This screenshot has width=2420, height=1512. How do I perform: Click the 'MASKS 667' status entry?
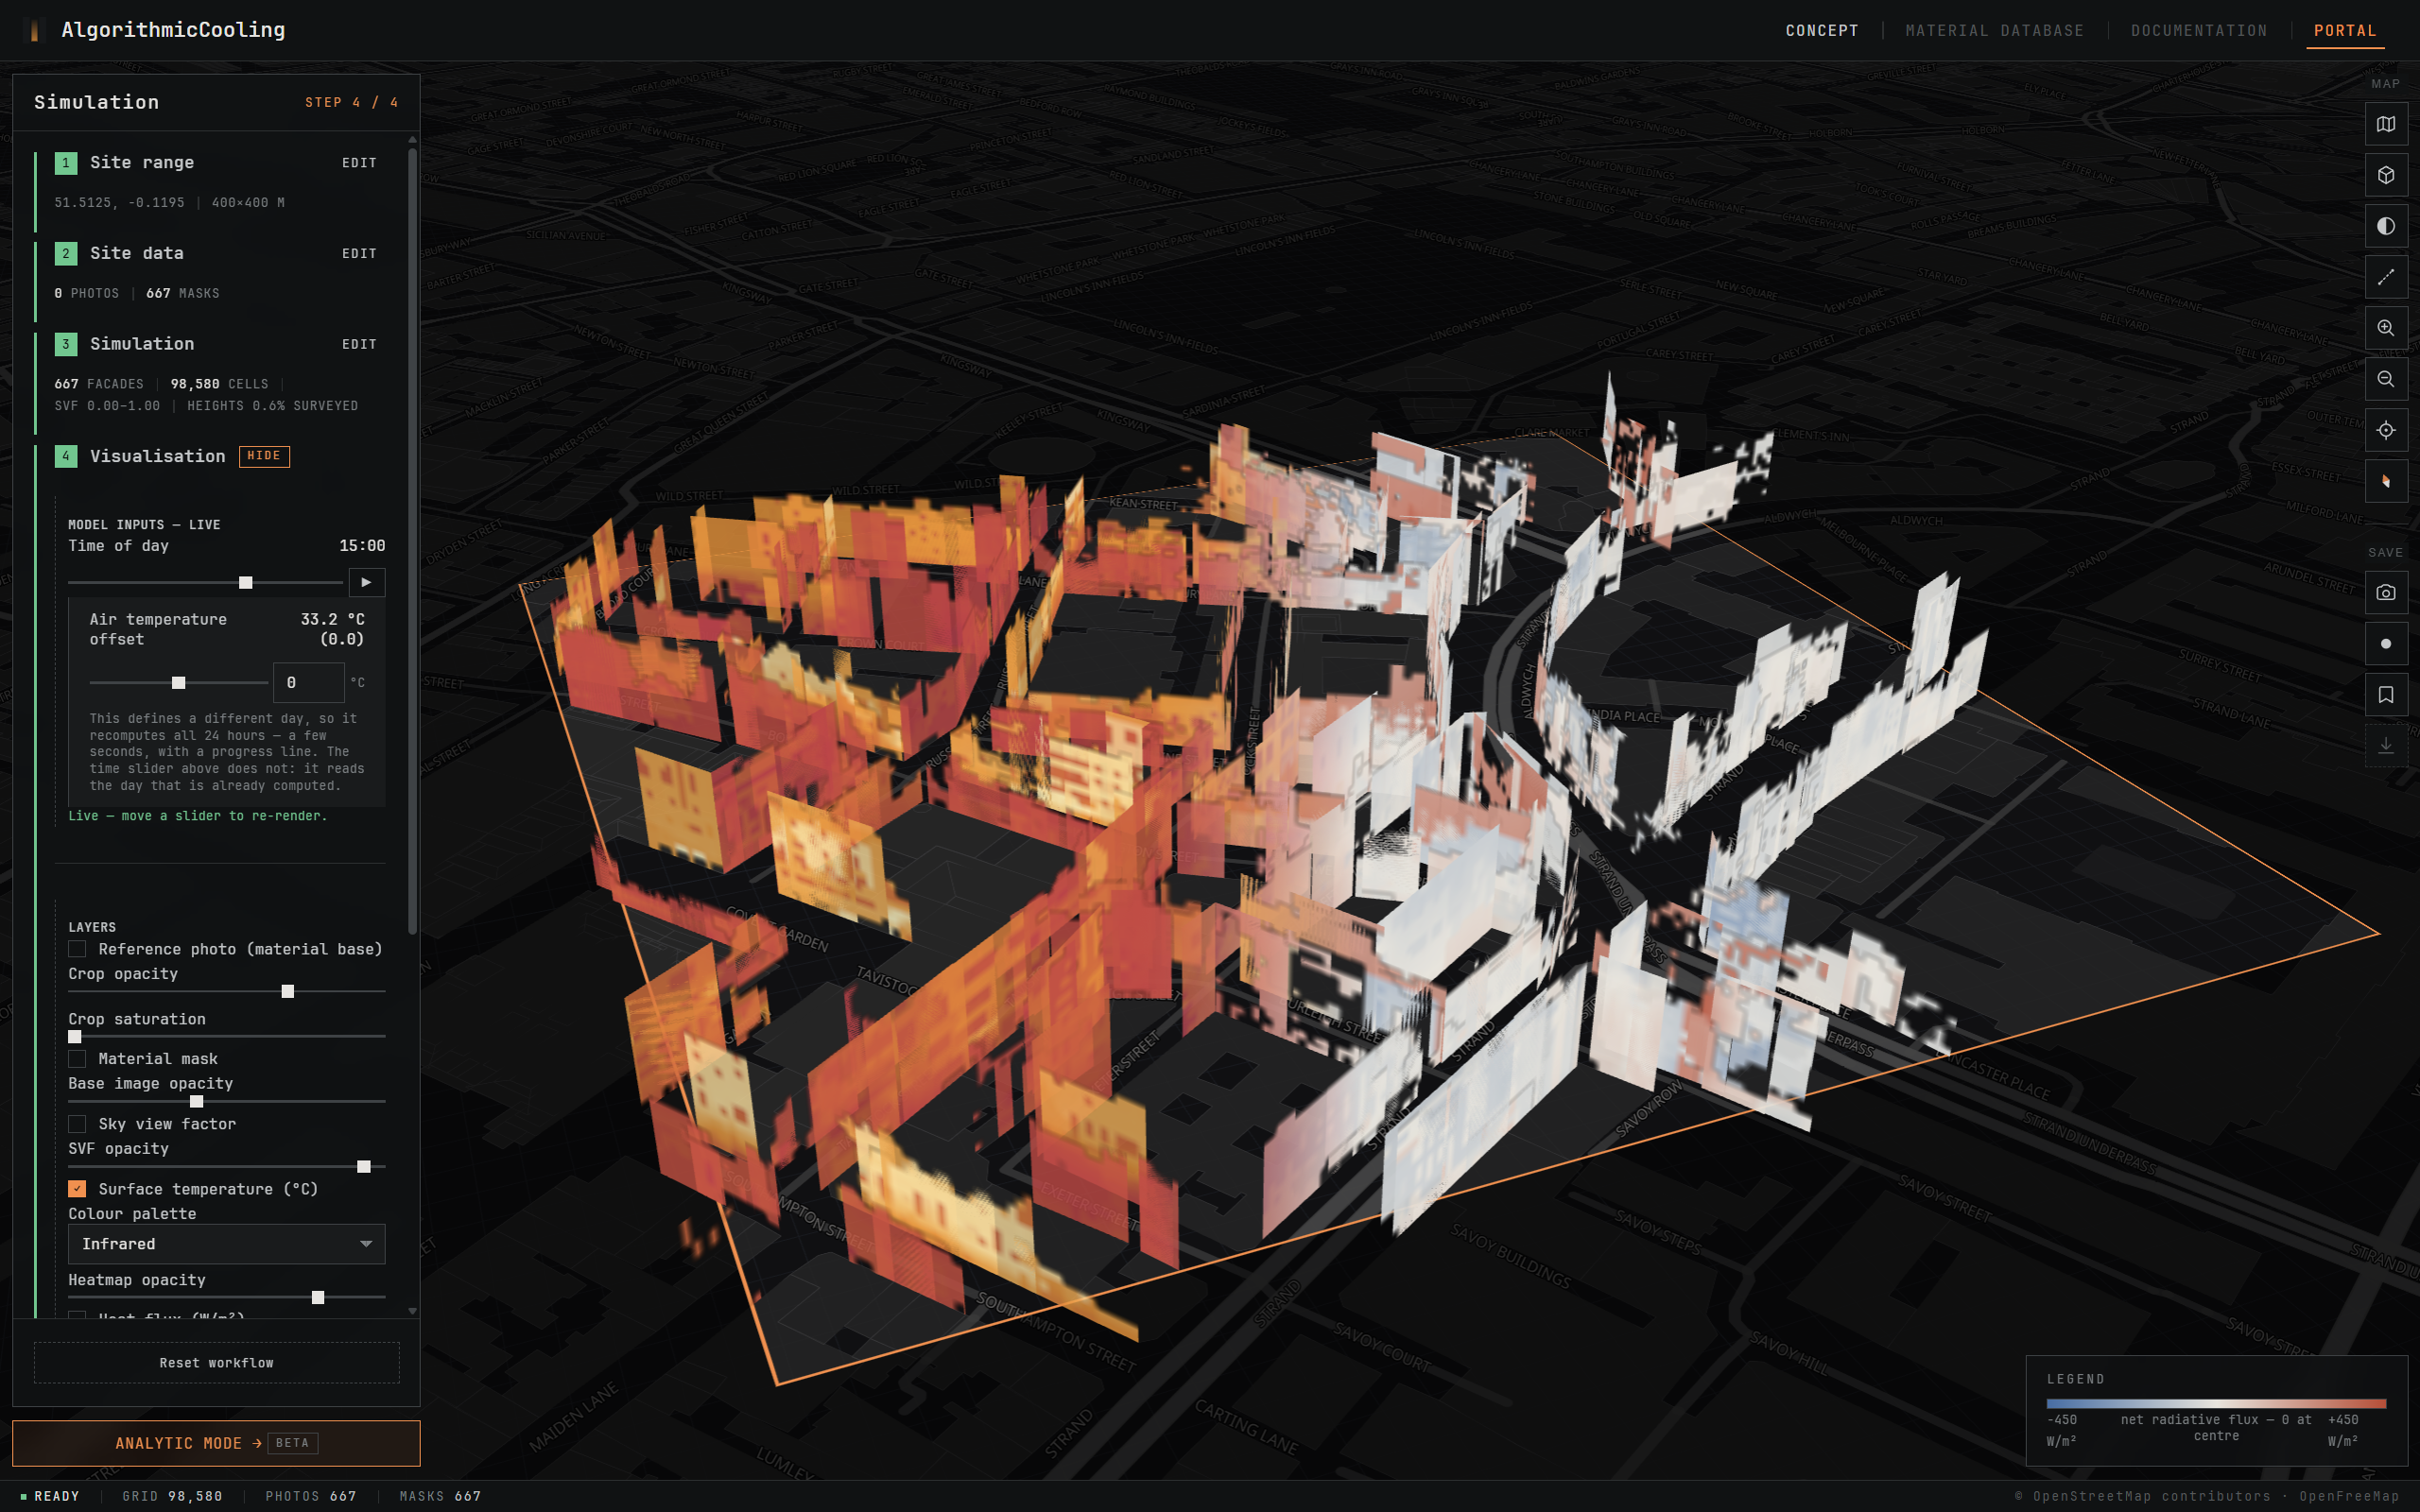coord(440,1497)
